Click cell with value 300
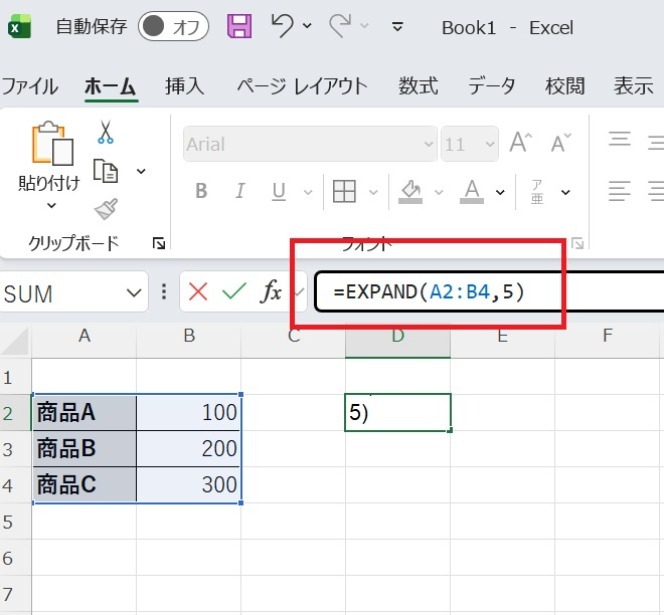The image size is (664, 615). (189, 485)
